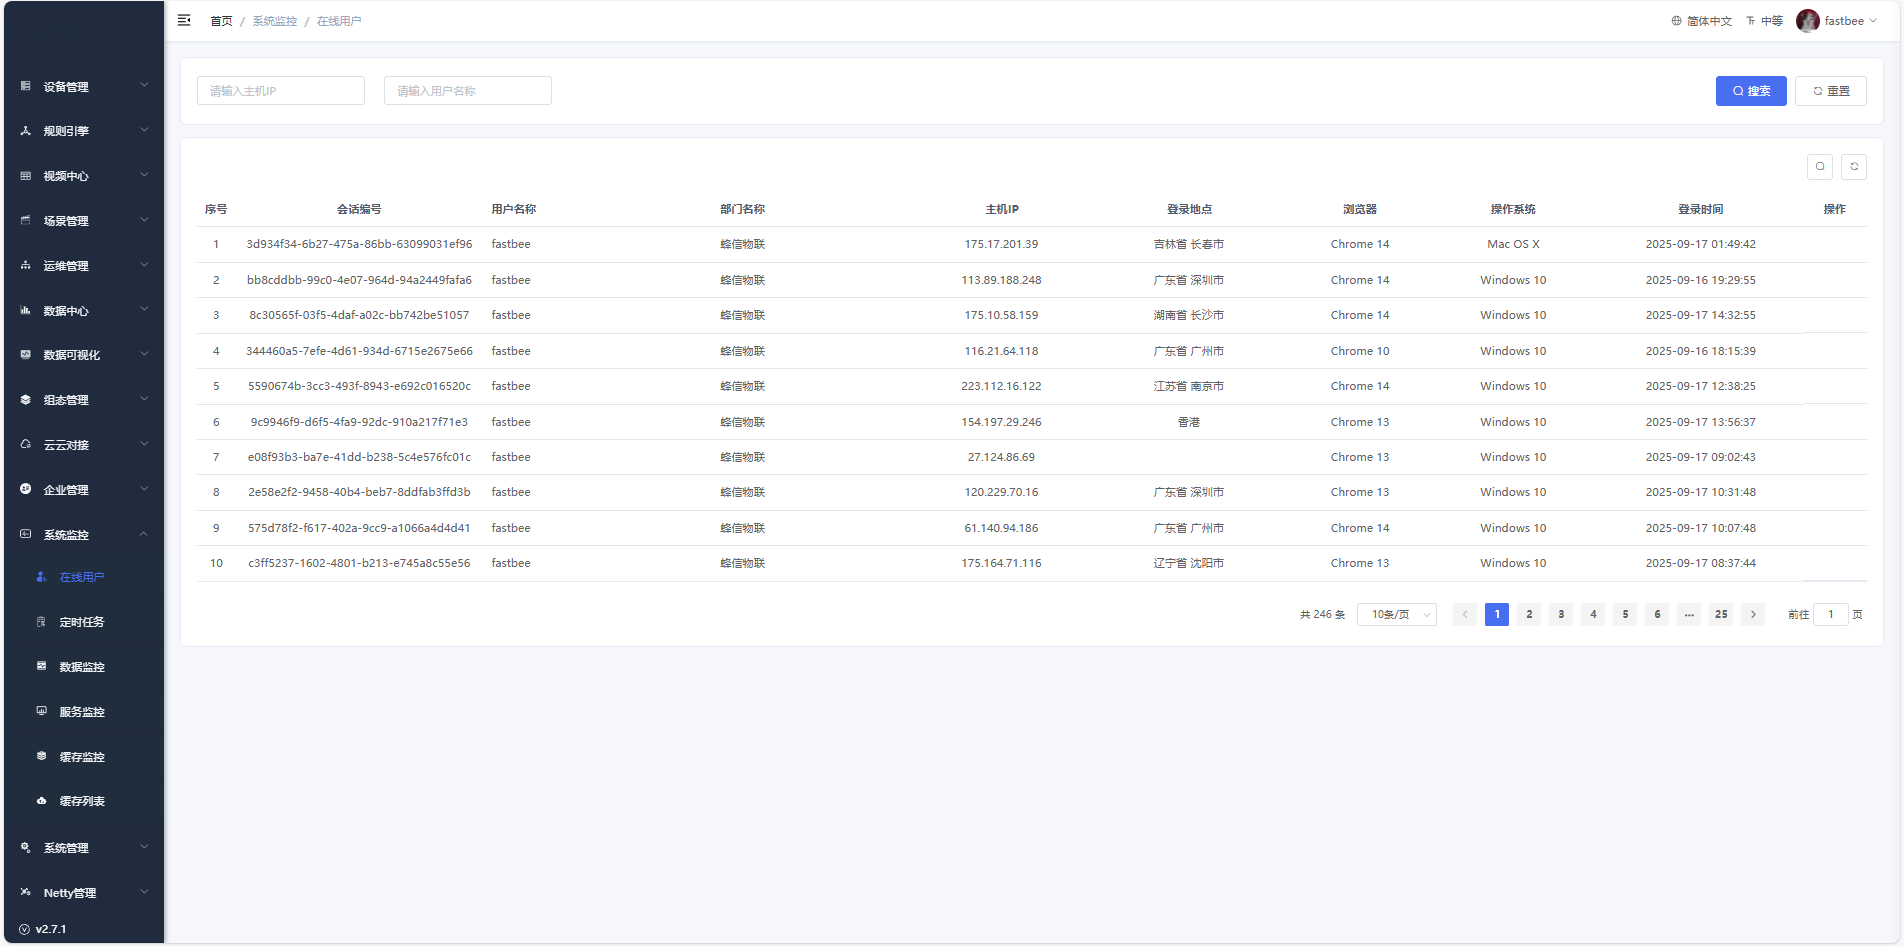Click the host IP input field
1904x947 pixels.
(281, 91)
